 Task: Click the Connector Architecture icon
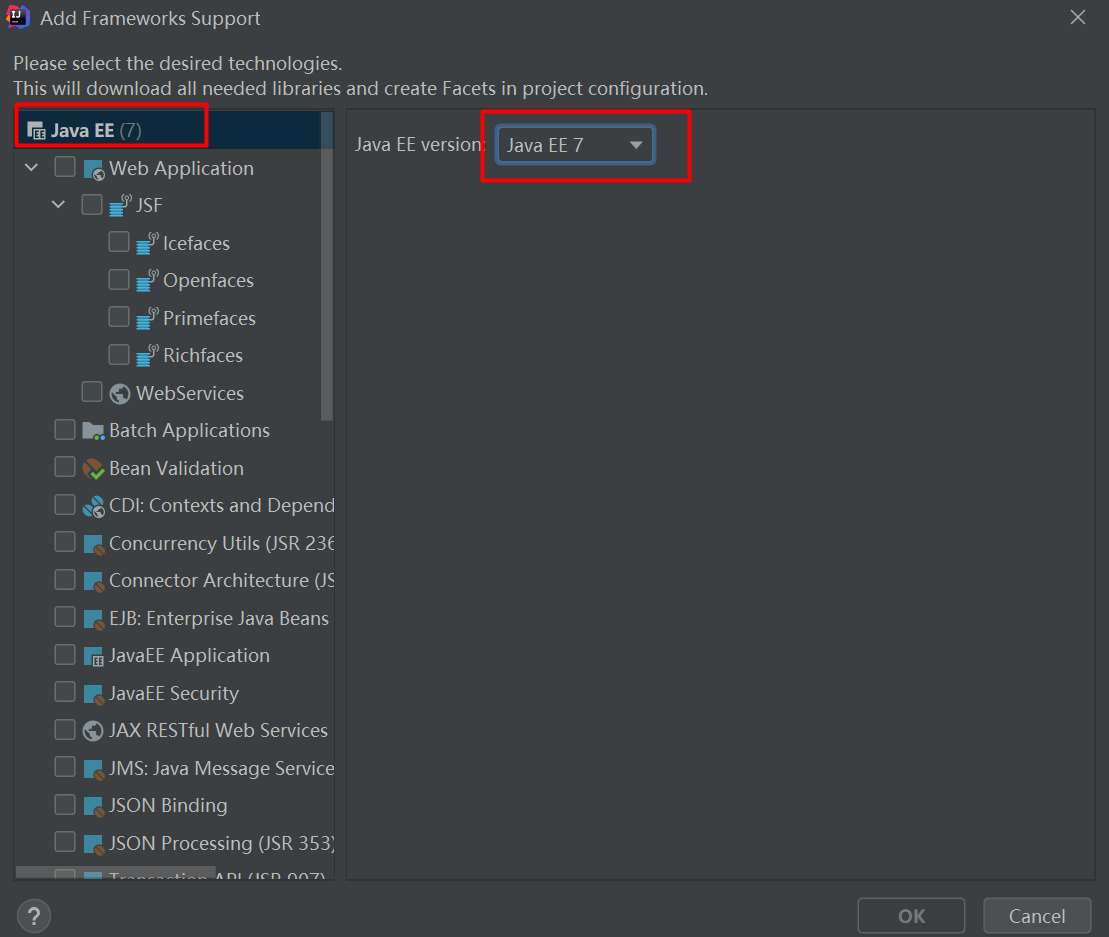pos(94,581)
